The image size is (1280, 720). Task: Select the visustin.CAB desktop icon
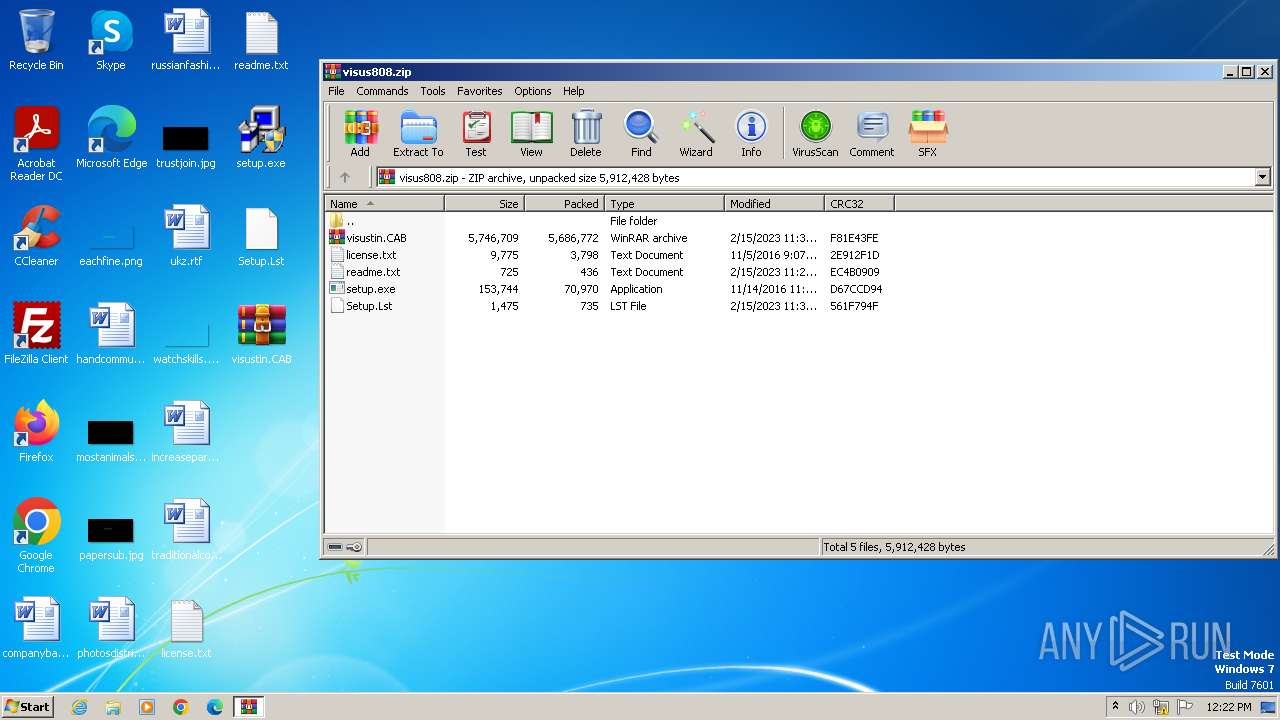261,334
